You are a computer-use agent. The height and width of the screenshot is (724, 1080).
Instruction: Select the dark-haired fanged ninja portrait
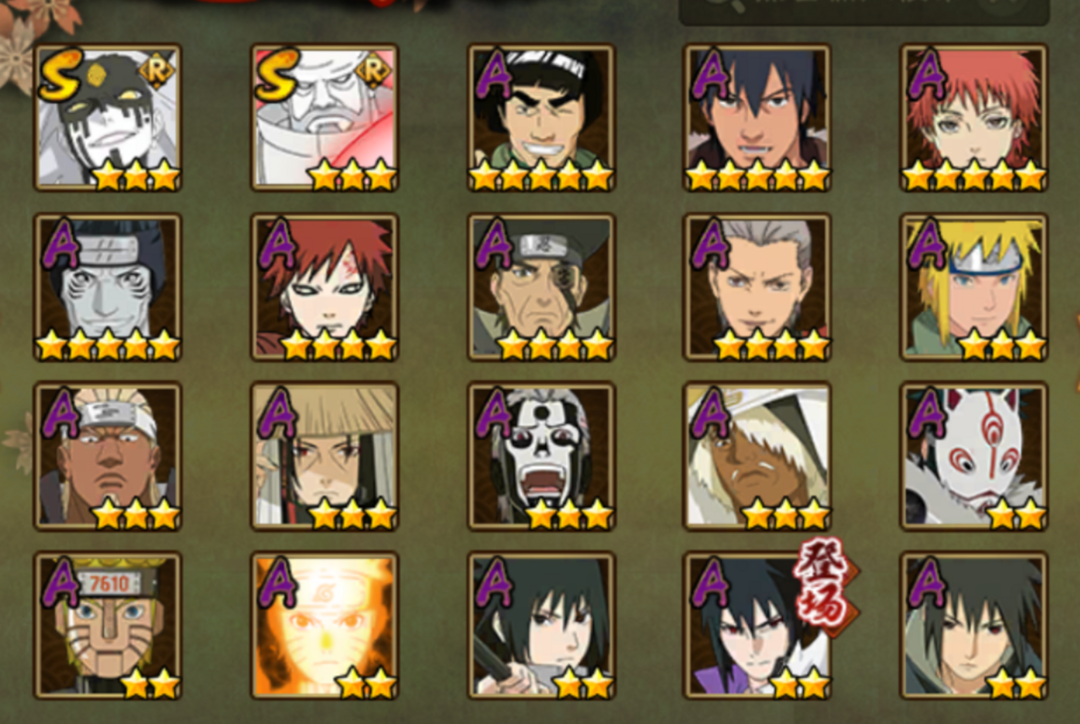click(x=757, y=117)
